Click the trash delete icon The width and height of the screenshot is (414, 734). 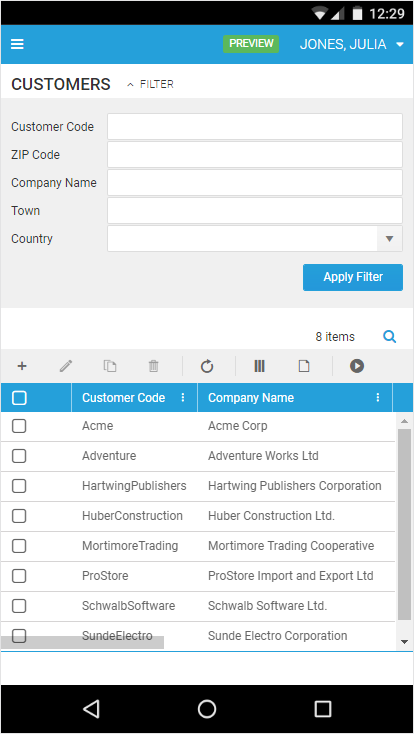(x=154, y=366)
